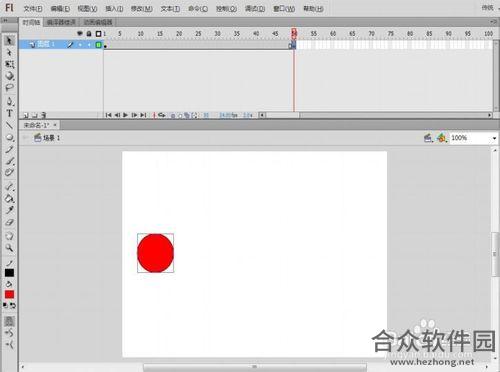This screenshot has height=372, width=500.
Task: Select the Subselection tool
Action: click(9, 52)
